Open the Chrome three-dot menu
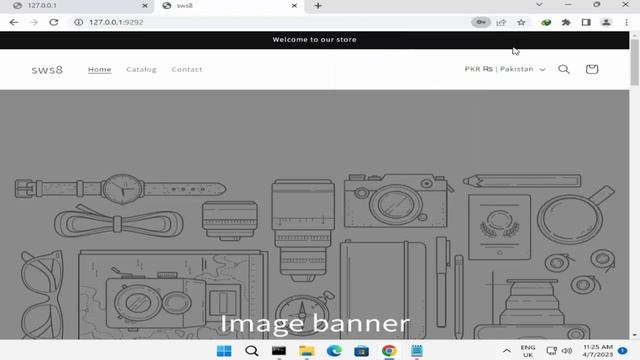Screen dimensions: 640x360 [x=627, y=22]
